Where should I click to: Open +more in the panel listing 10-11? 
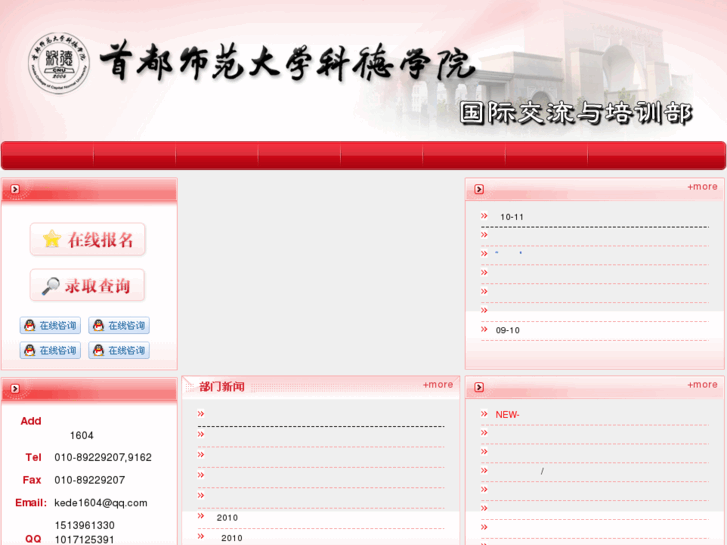[x=702, y=186]
